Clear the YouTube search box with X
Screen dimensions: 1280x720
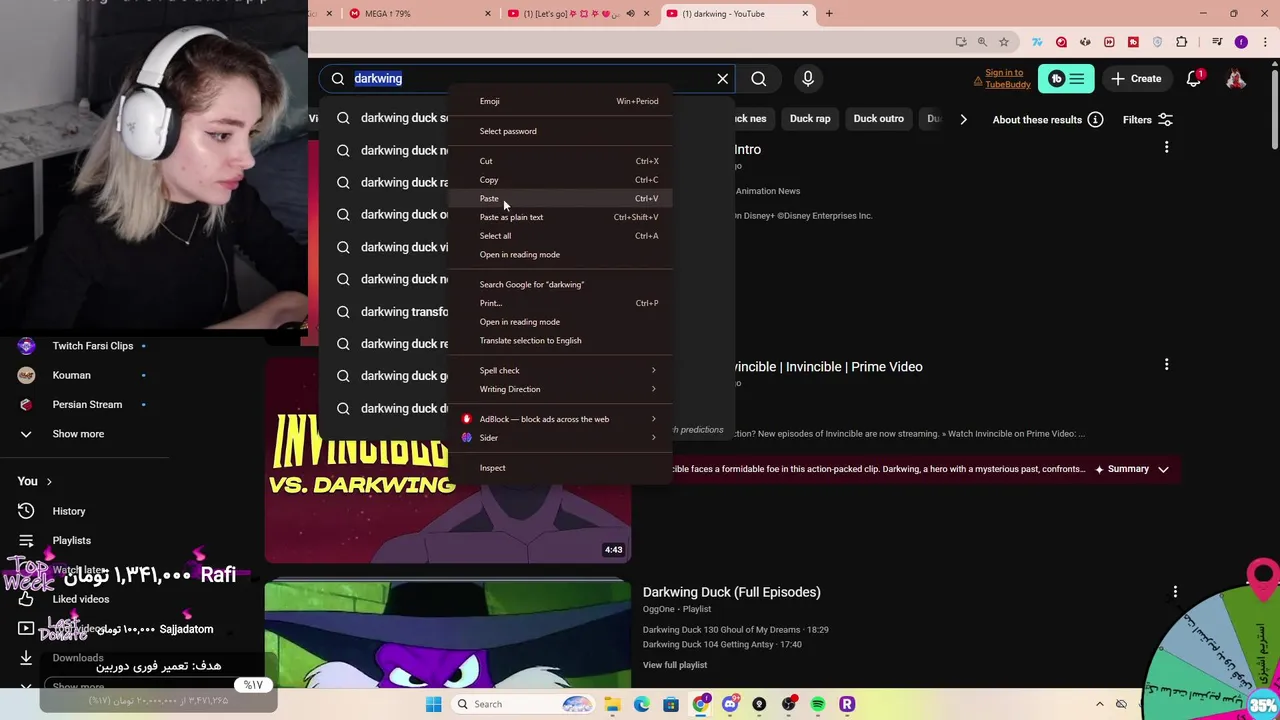click(x=722, y=78)
